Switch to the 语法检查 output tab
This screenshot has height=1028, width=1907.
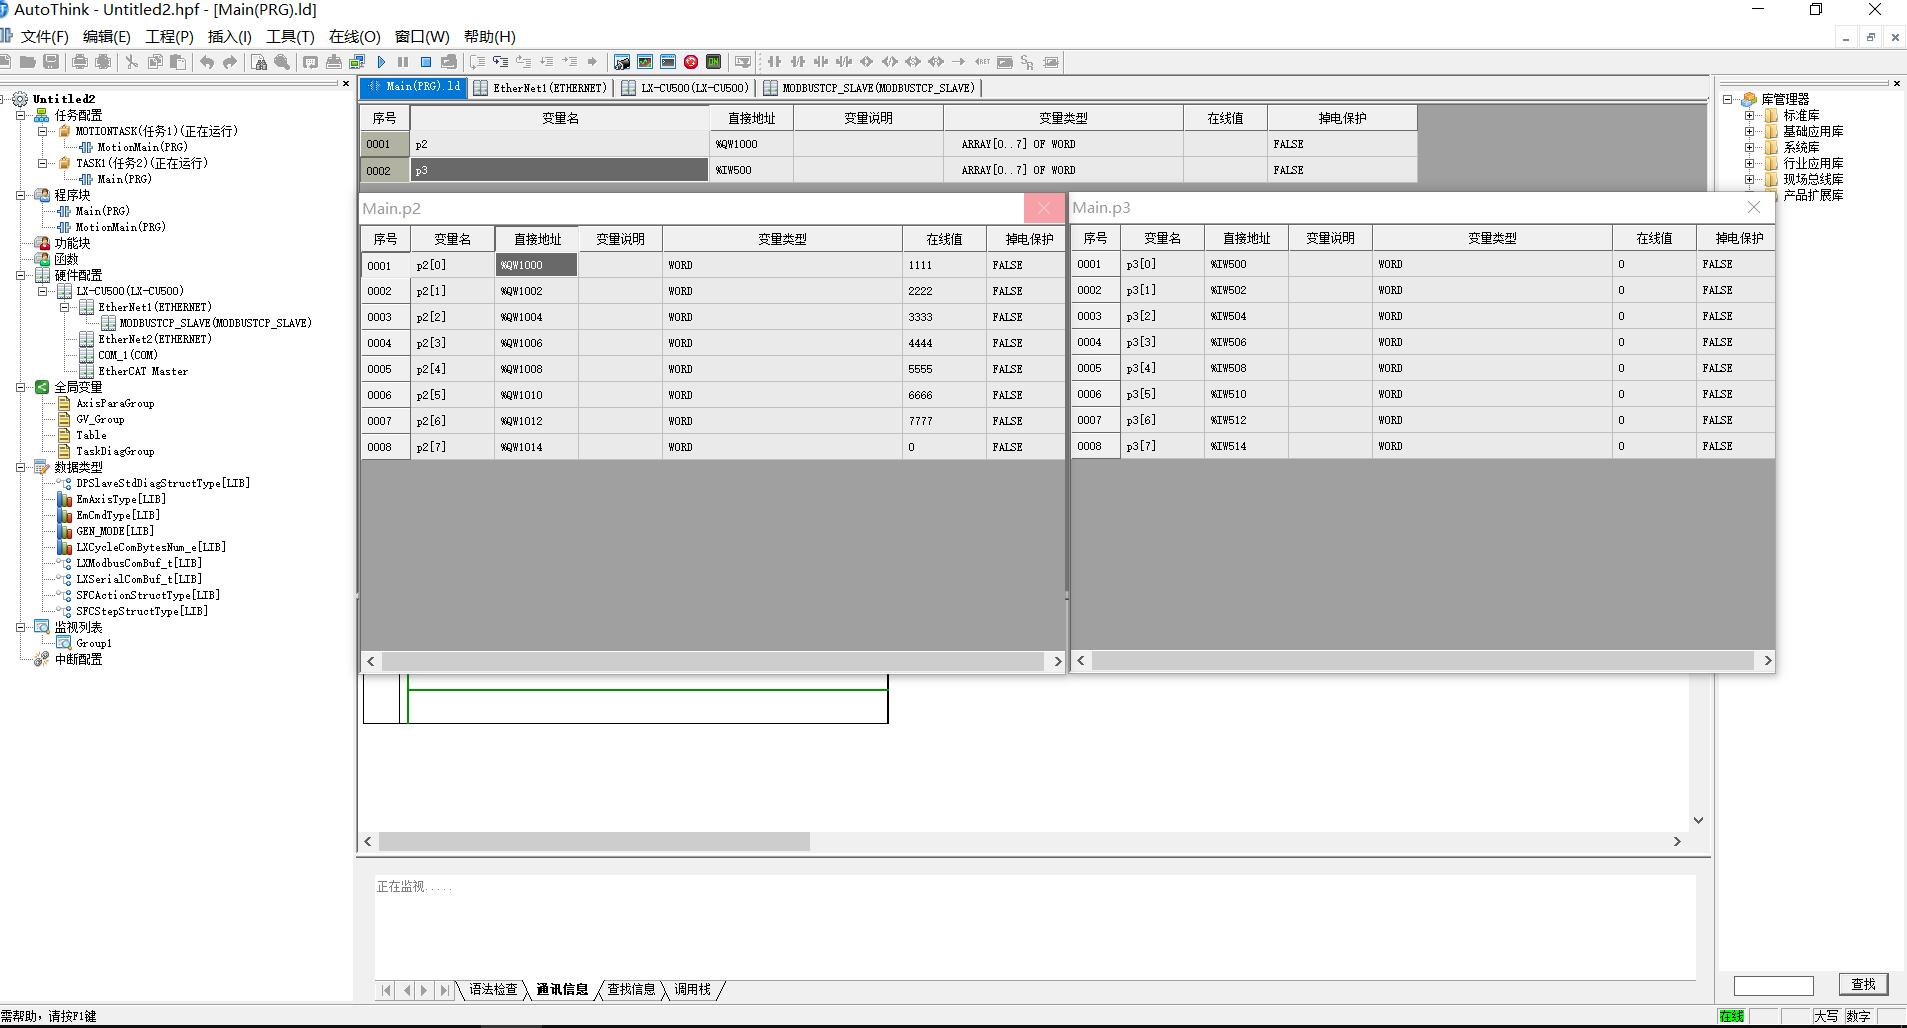pos(493,989)
